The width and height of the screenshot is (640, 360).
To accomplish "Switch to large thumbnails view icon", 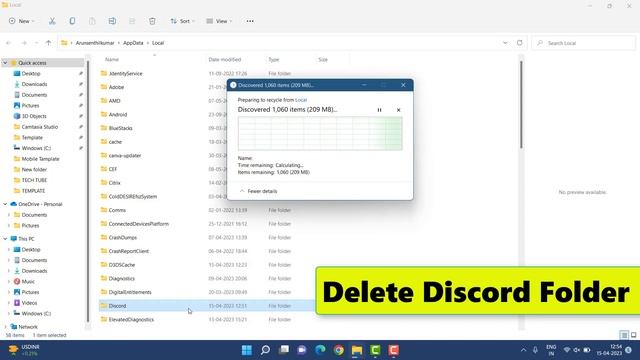I will (633, 335).
